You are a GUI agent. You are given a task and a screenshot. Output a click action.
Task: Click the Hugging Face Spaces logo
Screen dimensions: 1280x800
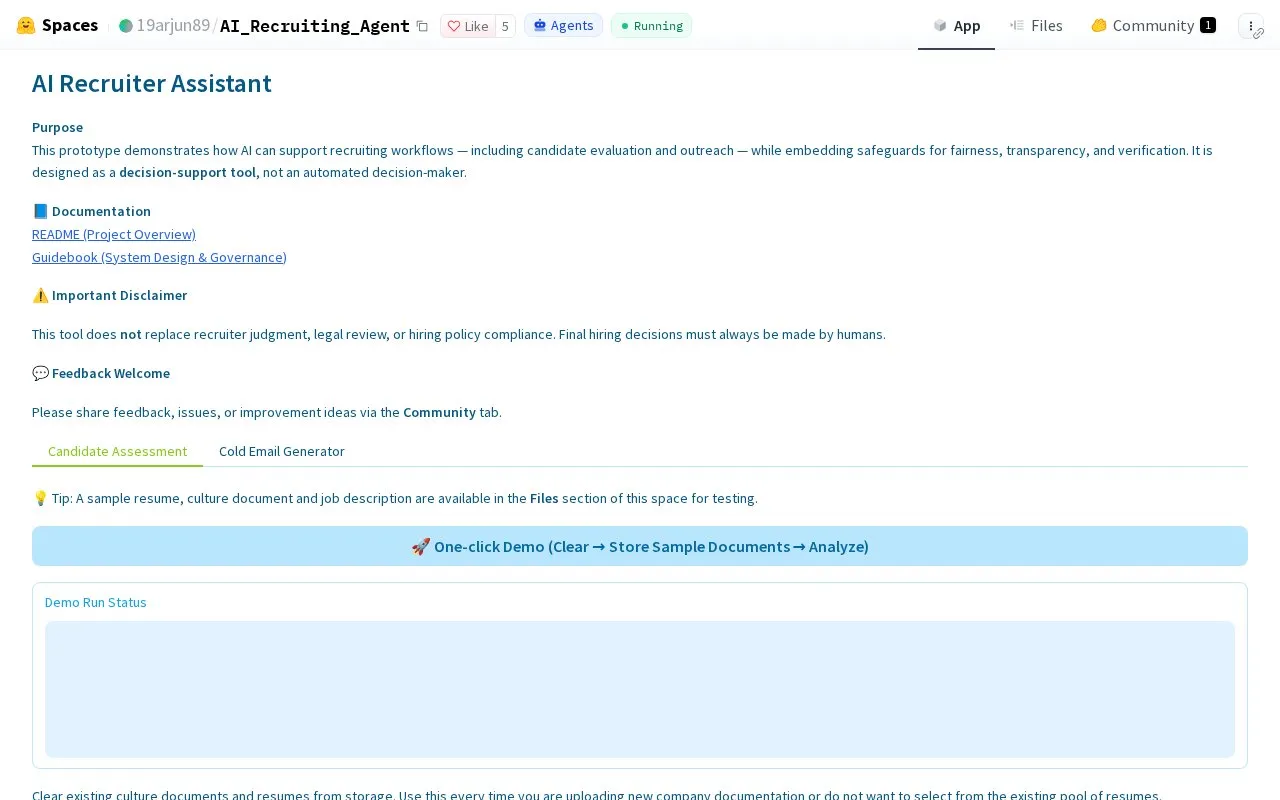[x=57, y=25]
